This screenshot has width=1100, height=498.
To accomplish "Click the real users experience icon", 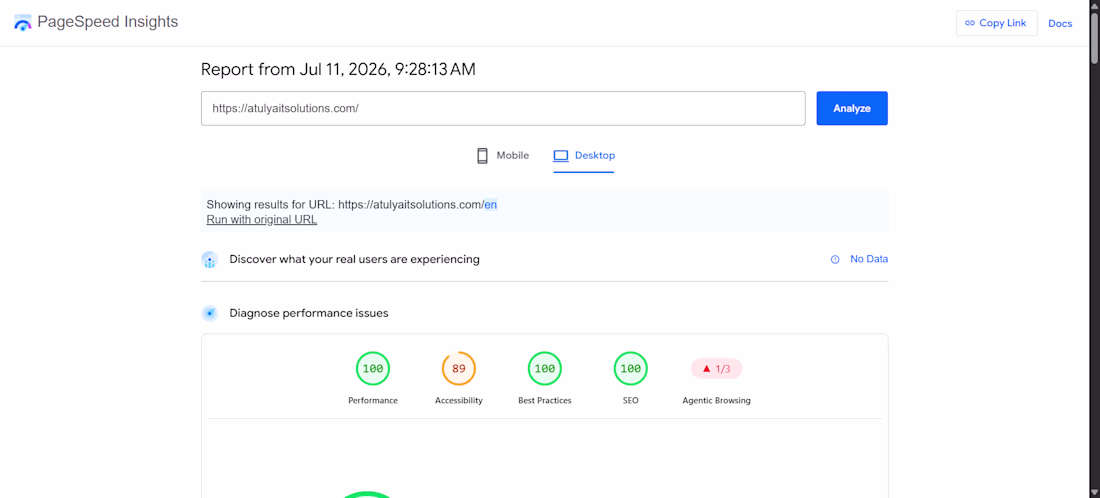I will click(209, 260).
